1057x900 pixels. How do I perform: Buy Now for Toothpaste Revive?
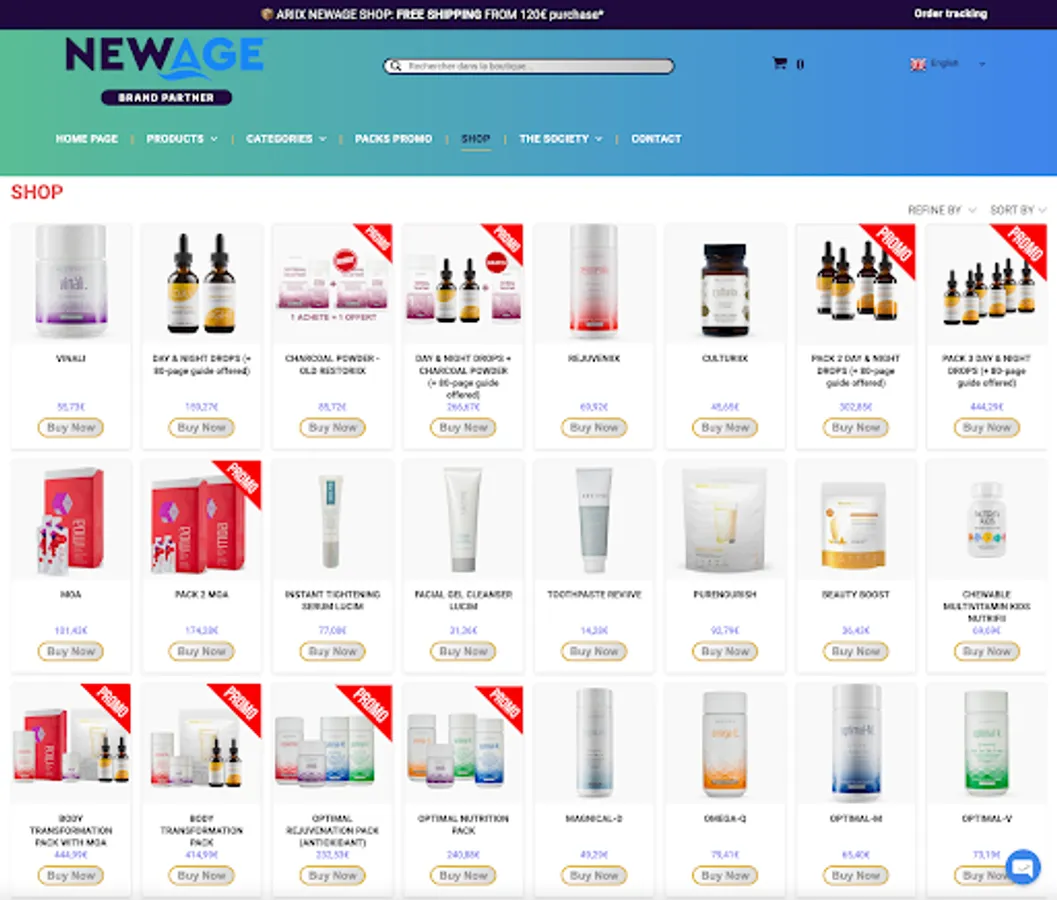[x=594, y=651]
